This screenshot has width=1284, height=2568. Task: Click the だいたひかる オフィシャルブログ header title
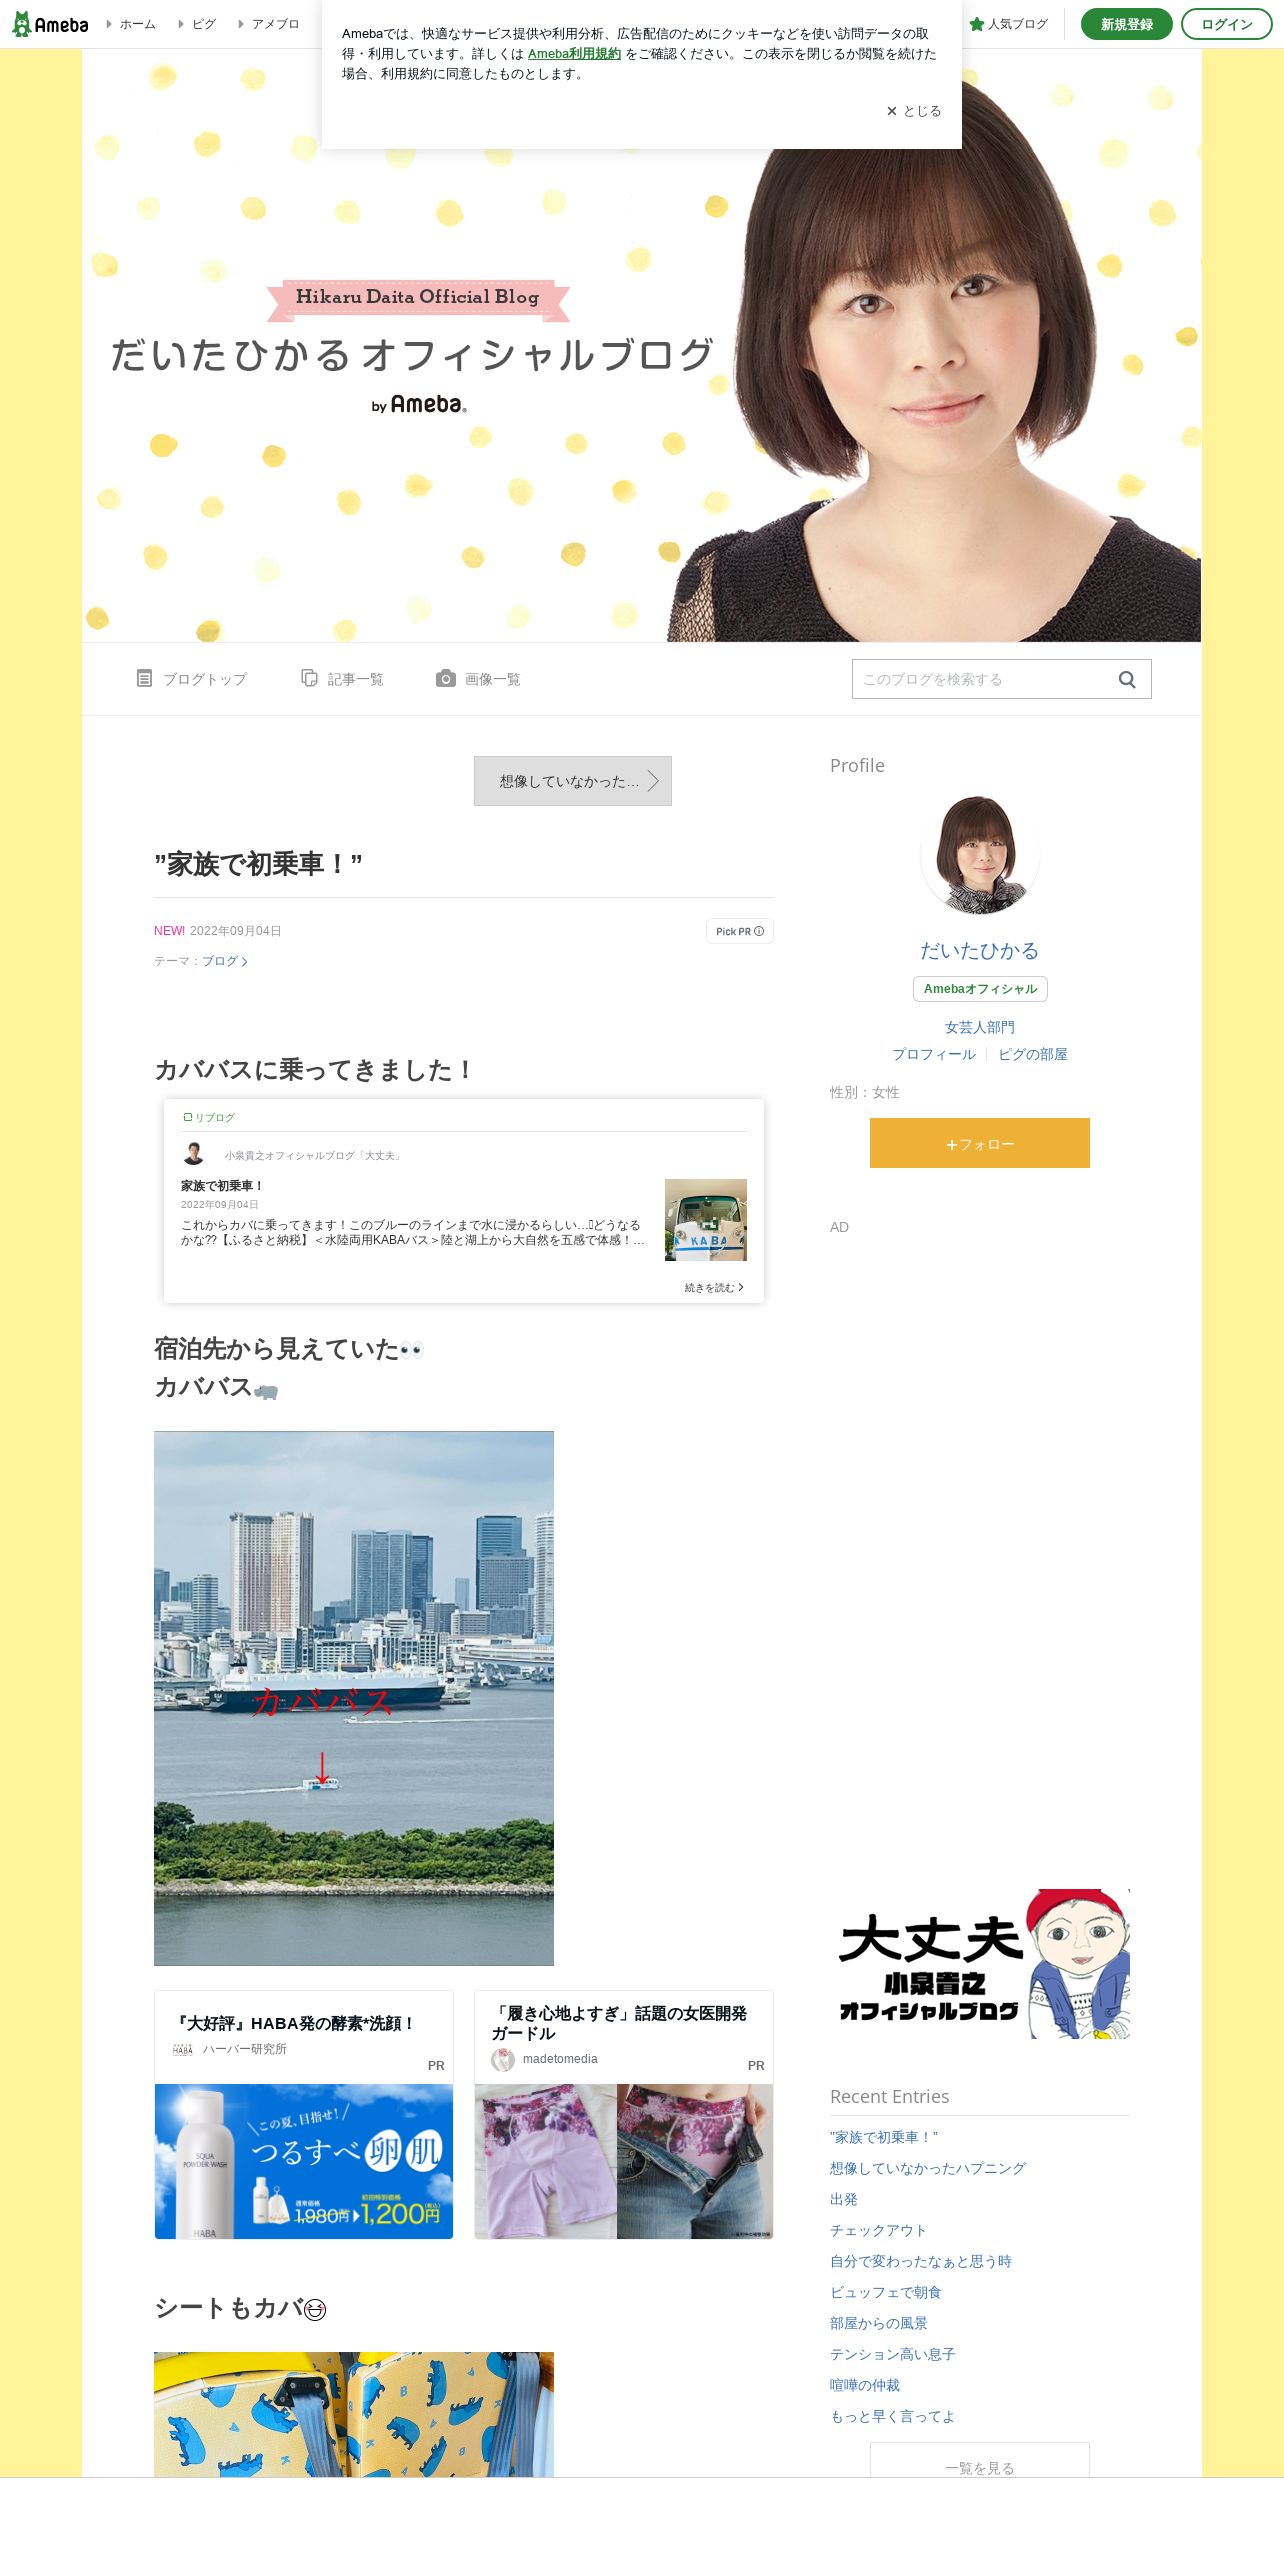412,355
